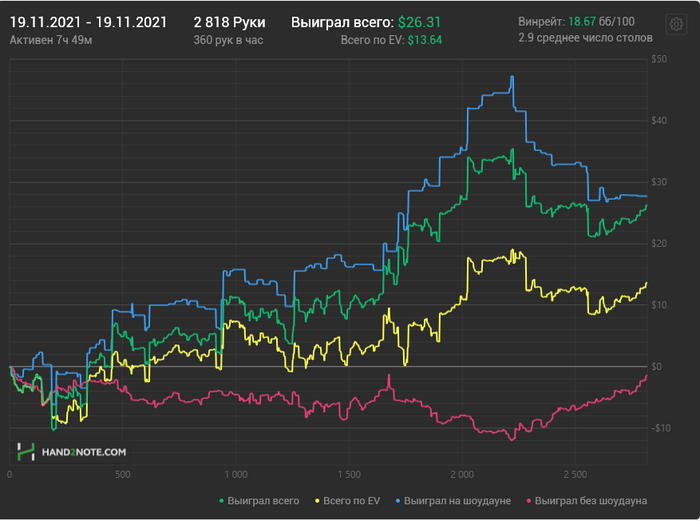The width and height of the screenshot is (700, 521).
Task: Click the '$10' y-axis label
Action: coord(659,305)
